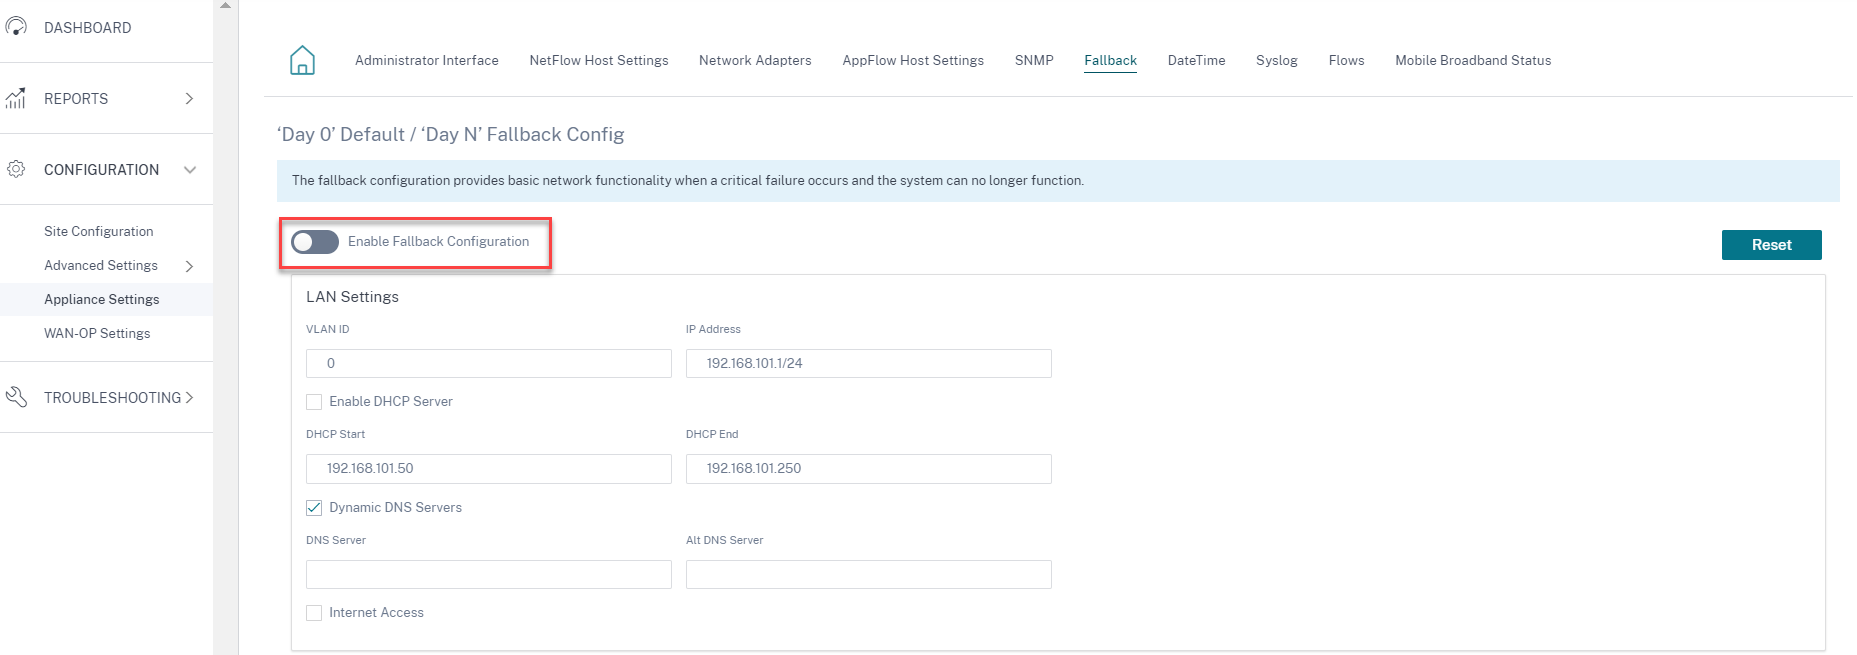Expand the Reports menu chevron

(x=189, y=98)
